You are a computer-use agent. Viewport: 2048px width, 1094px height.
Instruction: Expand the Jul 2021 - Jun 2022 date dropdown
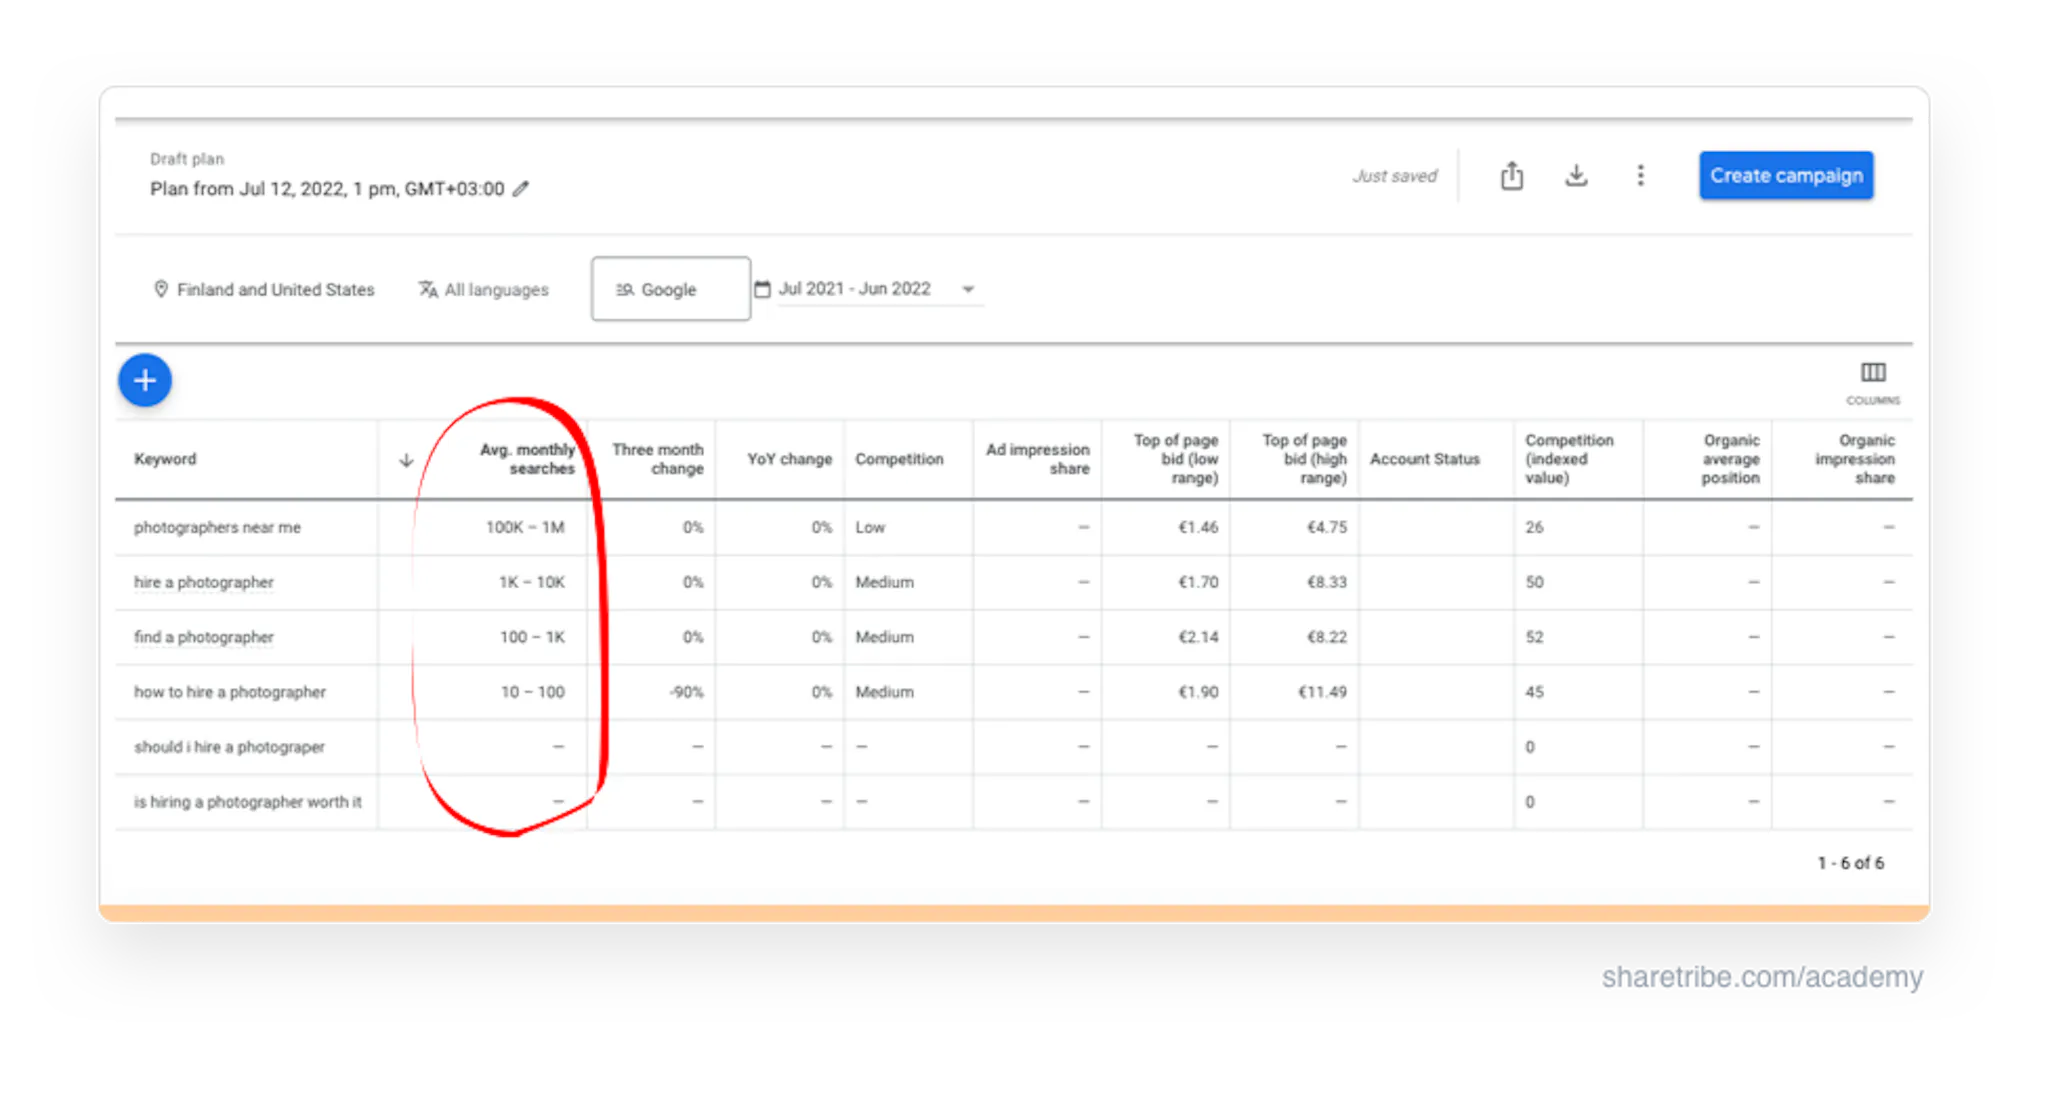tap(967, 289)
